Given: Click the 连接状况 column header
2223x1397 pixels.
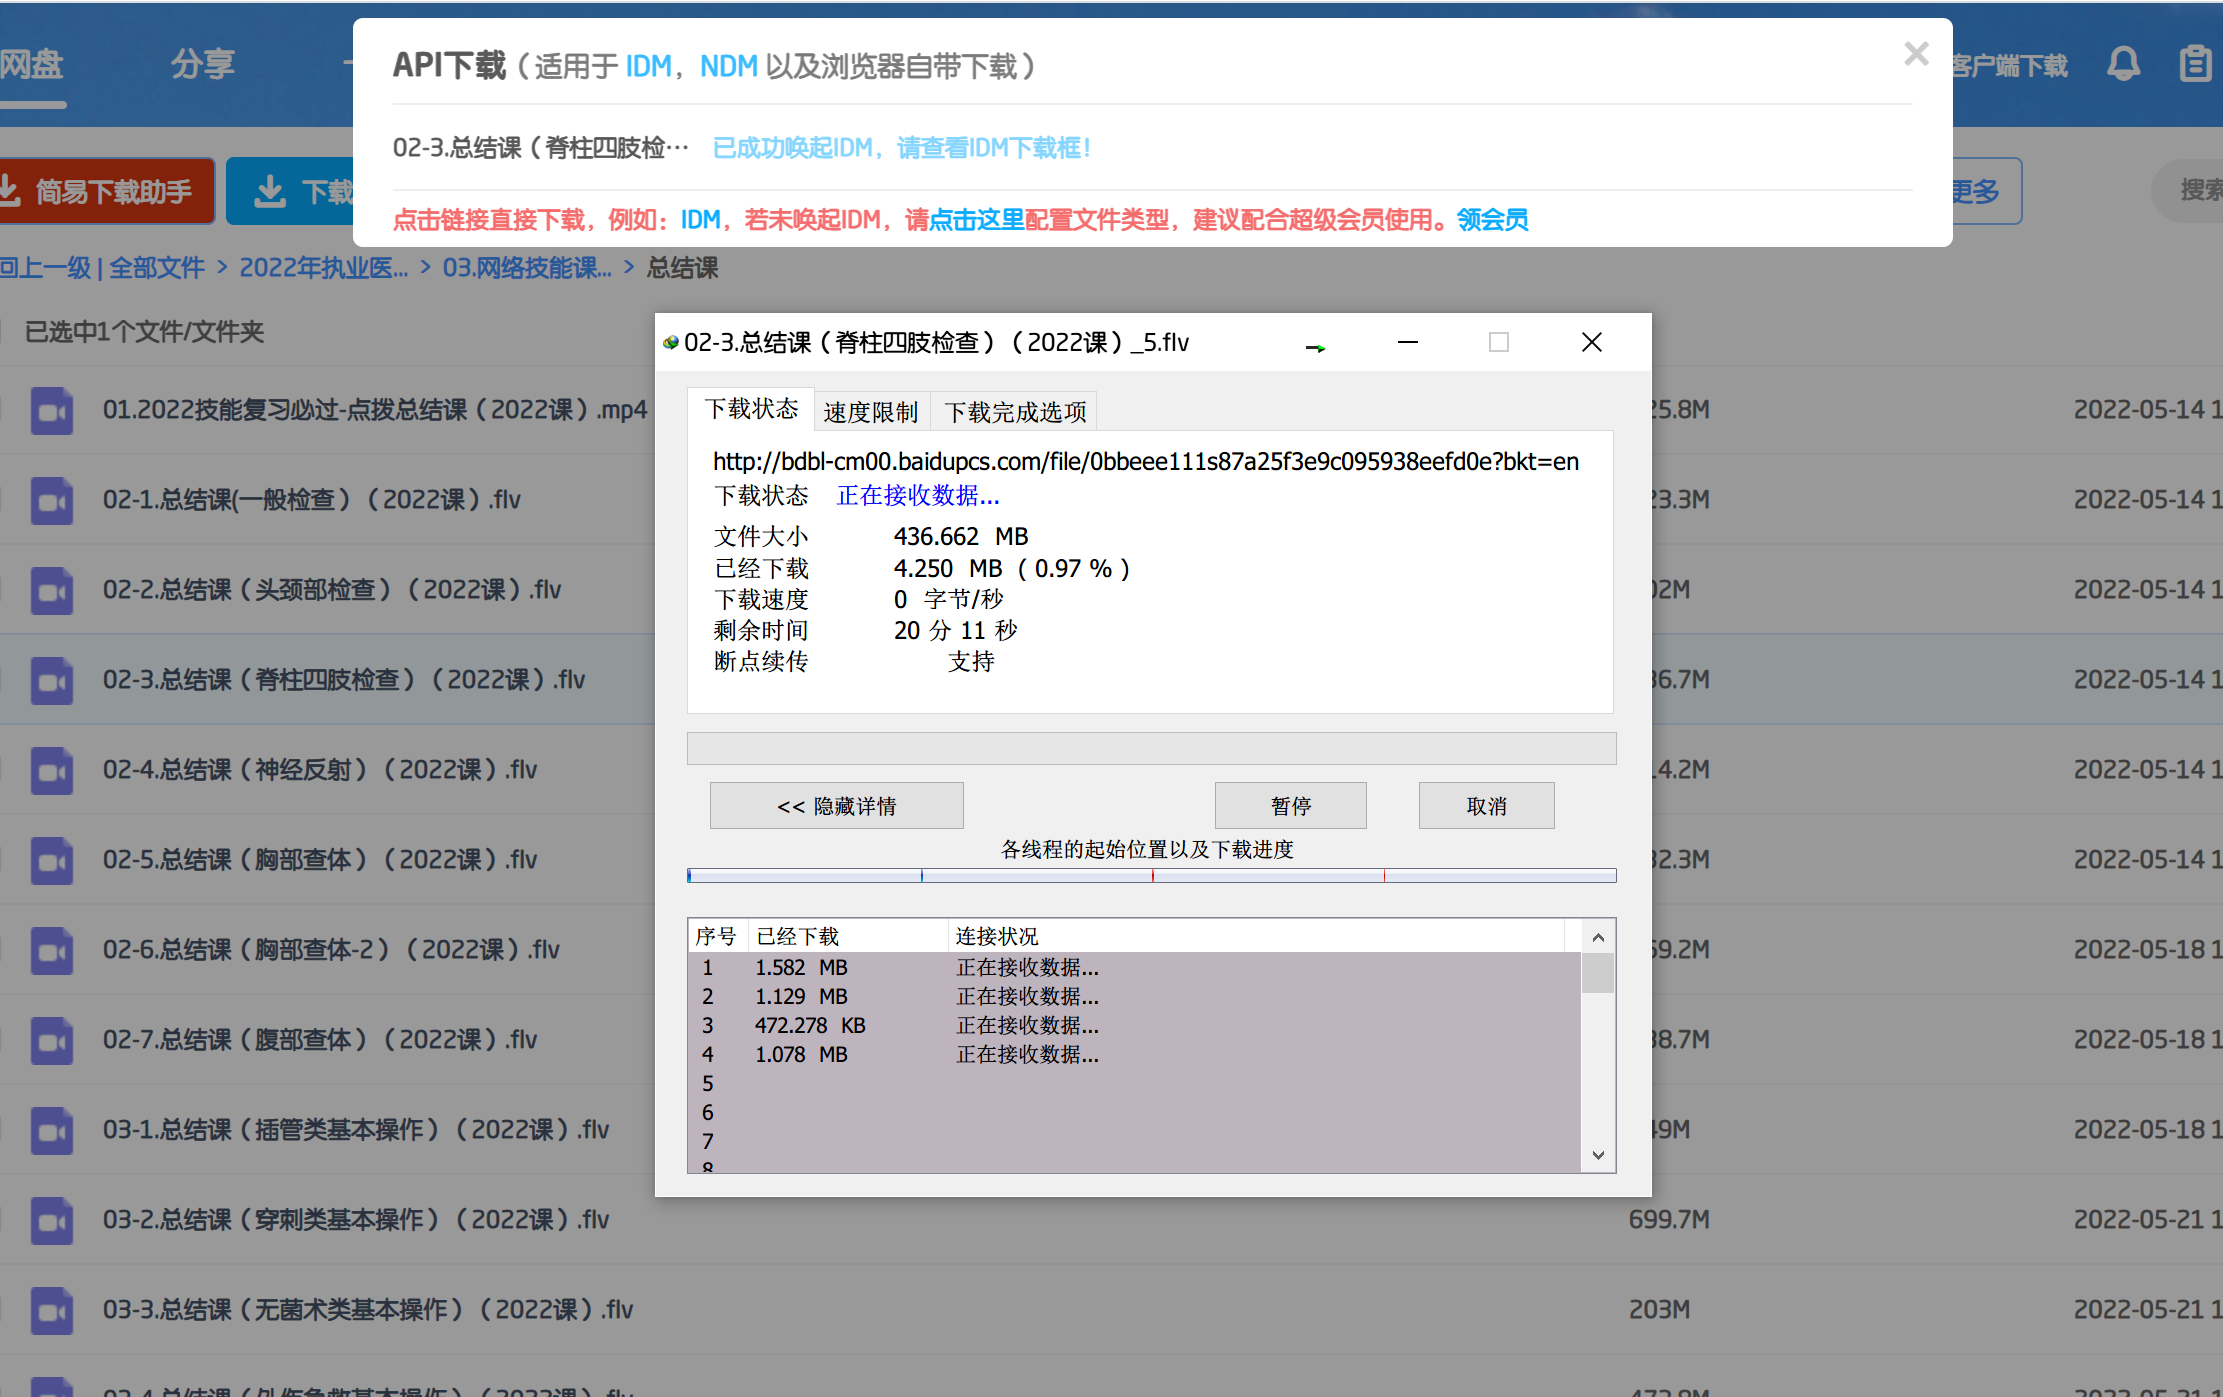Looking at the screenshot, I should (1255, 936).
